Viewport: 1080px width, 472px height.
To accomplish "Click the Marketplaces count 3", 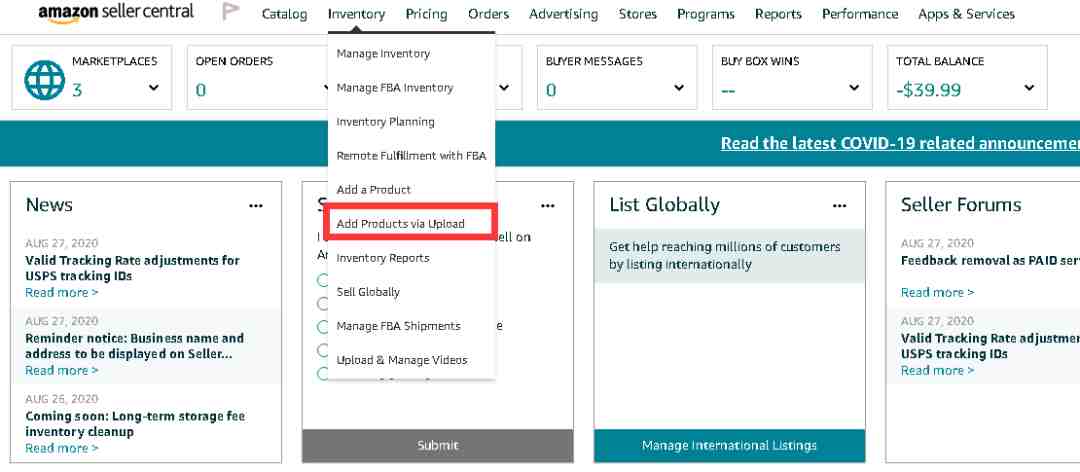I will pyautogui.click(x=76, y=90).
